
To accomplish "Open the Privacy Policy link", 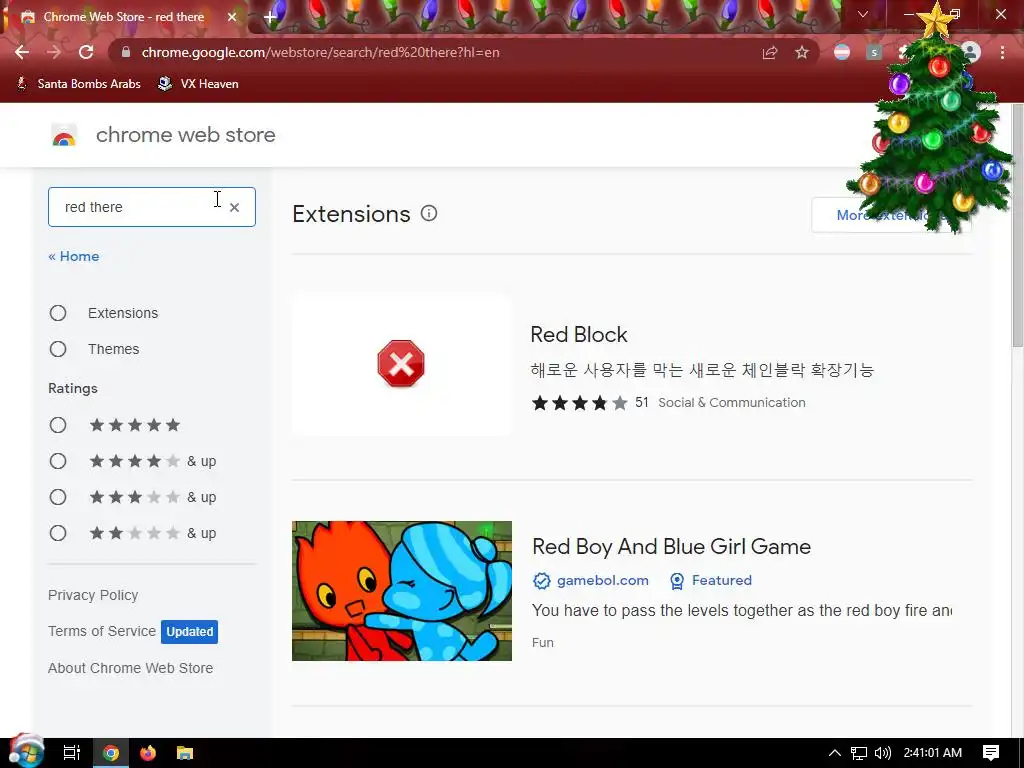I will [93, 595].
